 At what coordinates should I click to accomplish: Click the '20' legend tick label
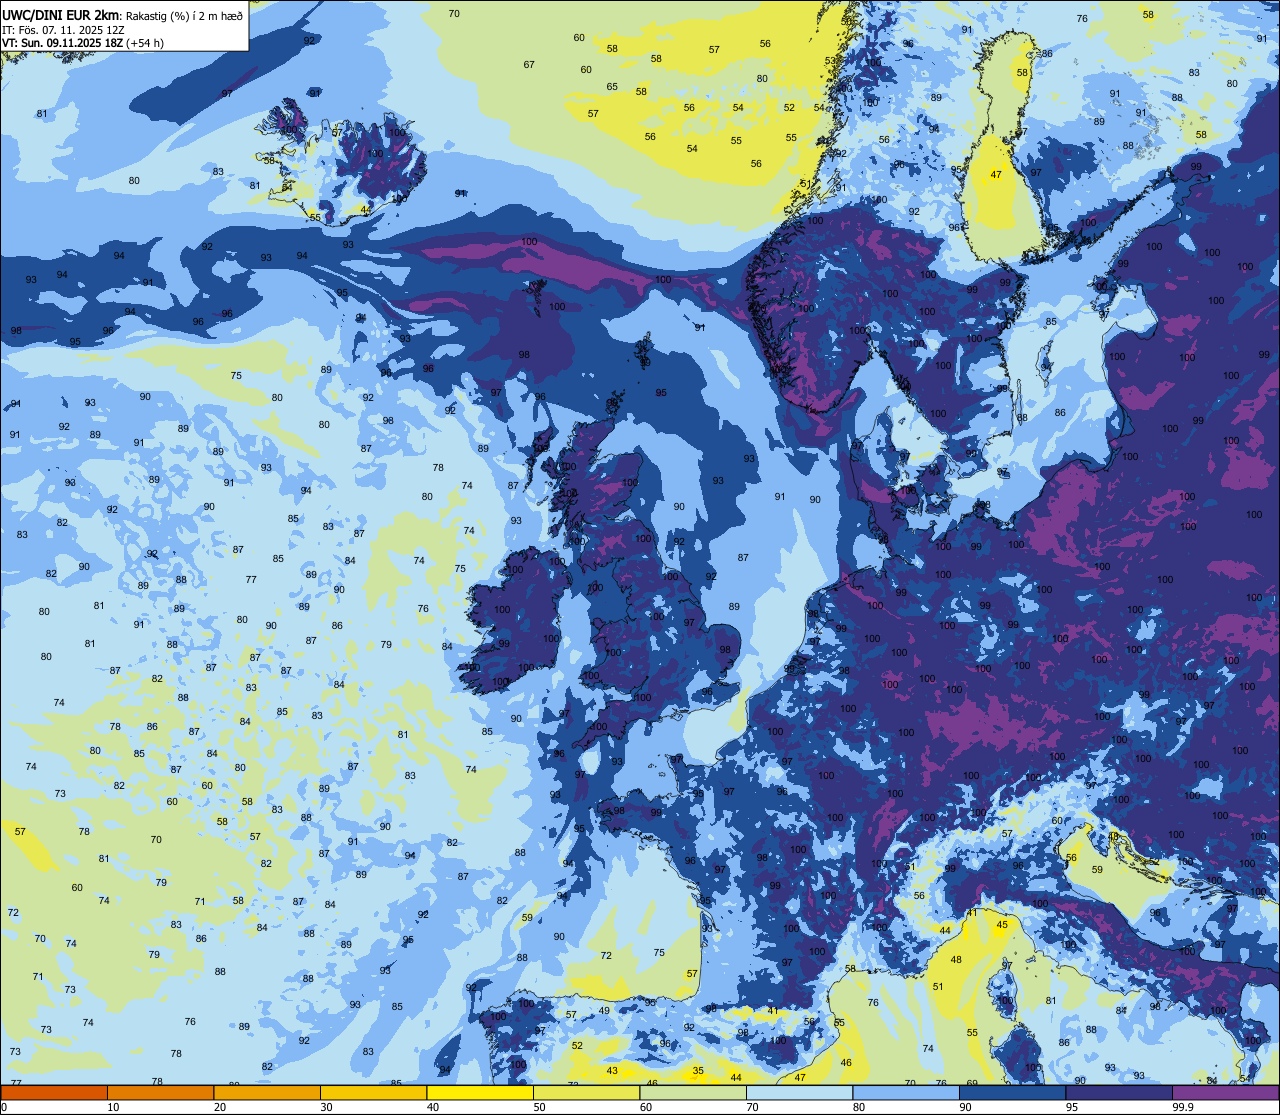pos(220,1107)
